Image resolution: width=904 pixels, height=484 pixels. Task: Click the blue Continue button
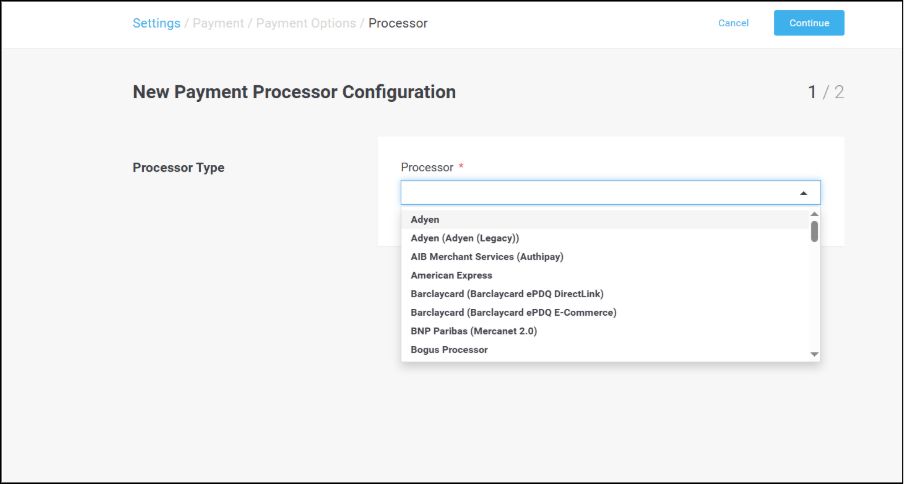[808, 23]
